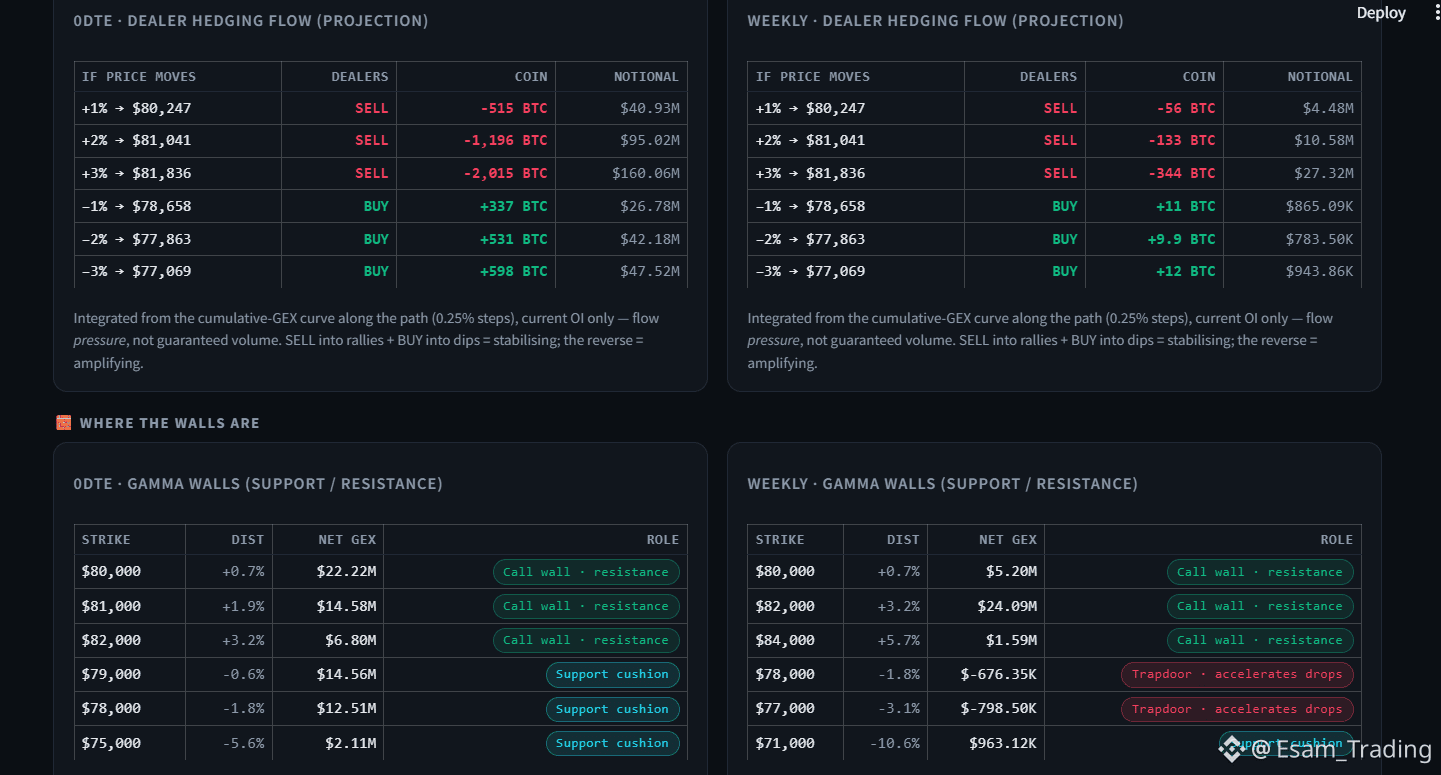Viewport: 1441px width, 775px height.
Task: Click 0DTE flow DEALERS column header
Action: point(360,77)
